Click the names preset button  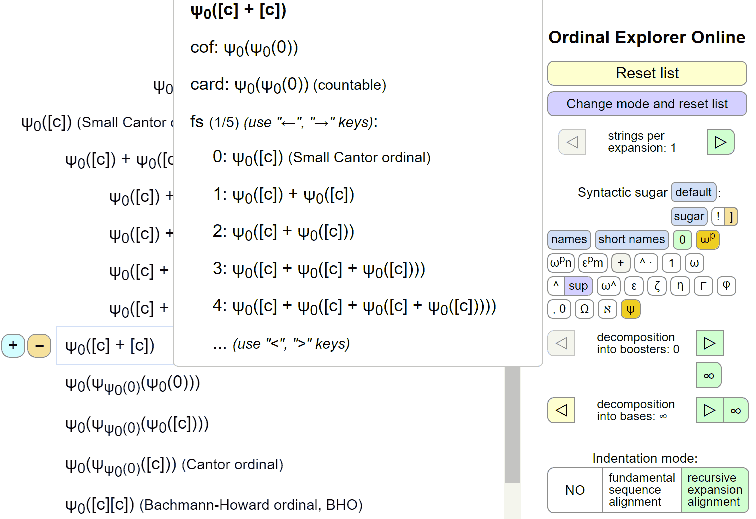coord(569,239)
